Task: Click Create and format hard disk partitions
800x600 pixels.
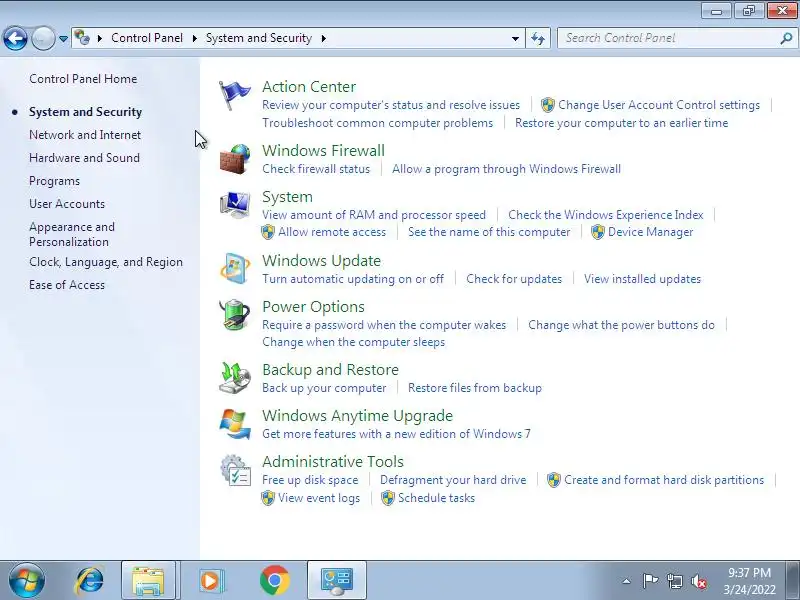Action: tap(664, 480)
